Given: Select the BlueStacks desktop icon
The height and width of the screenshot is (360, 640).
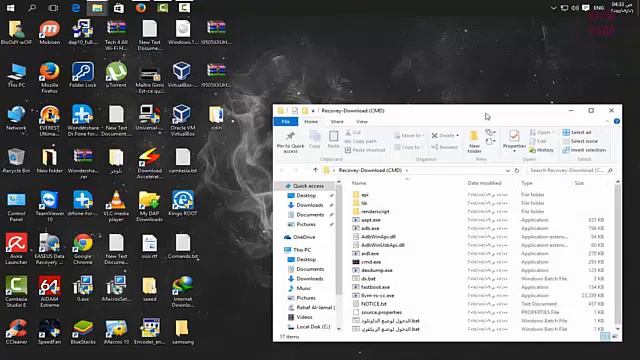Looking at the screenshot, I should (83, 332).
